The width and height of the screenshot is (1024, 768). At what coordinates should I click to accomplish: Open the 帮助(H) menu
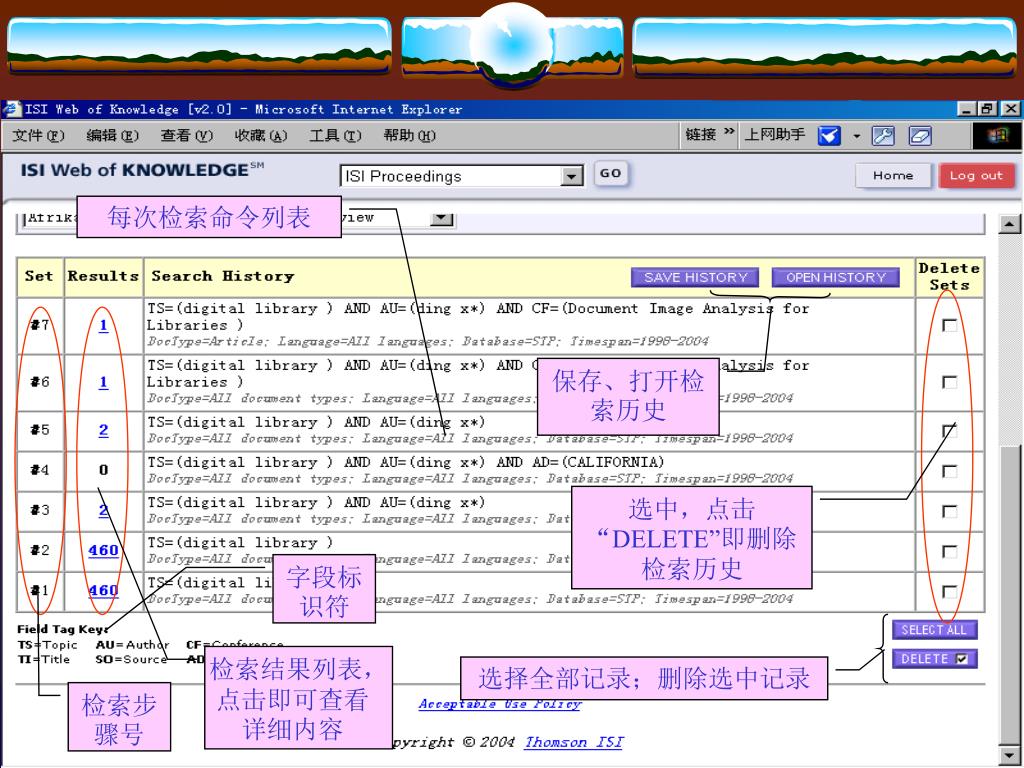coord(409,135)
